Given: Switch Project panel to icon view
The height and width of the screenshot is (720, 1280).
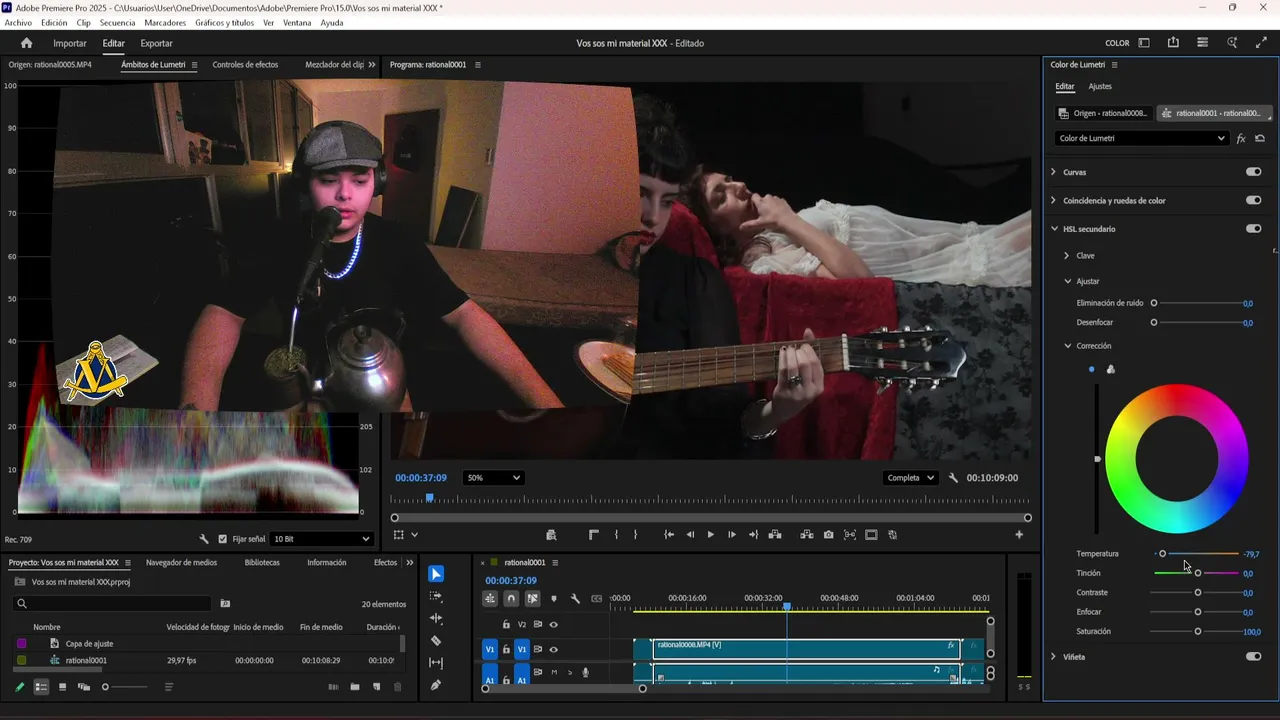Looking at the screenshot, I should point(62,687).
